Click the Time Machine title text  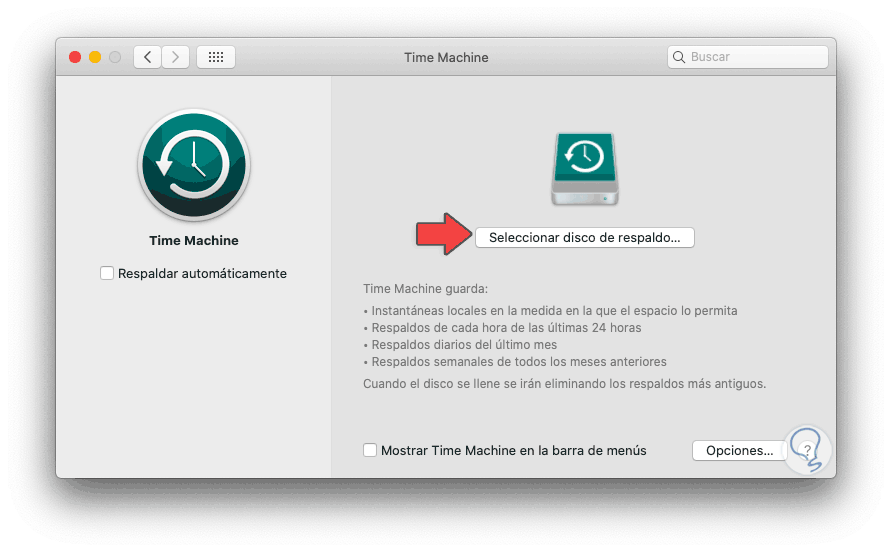[446, 57]
